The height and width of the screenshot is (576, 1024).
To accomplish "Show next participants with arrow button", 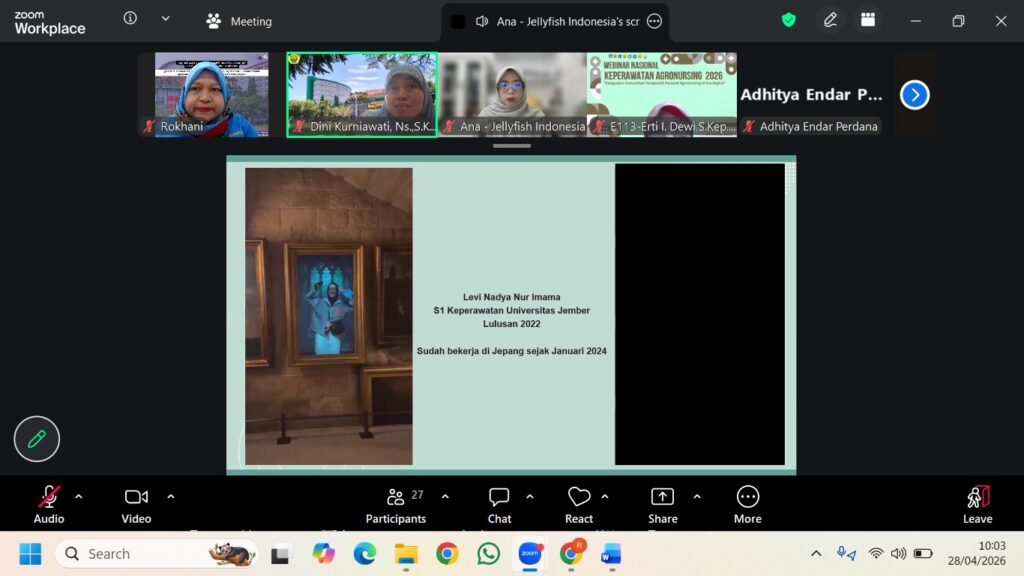I will coord(914,95).
